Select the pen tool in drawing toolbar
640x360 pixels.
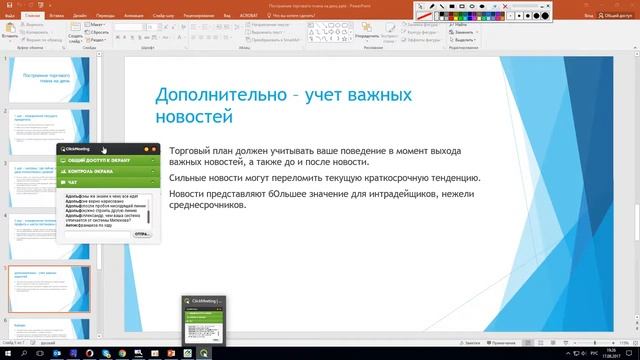[431, 7]
